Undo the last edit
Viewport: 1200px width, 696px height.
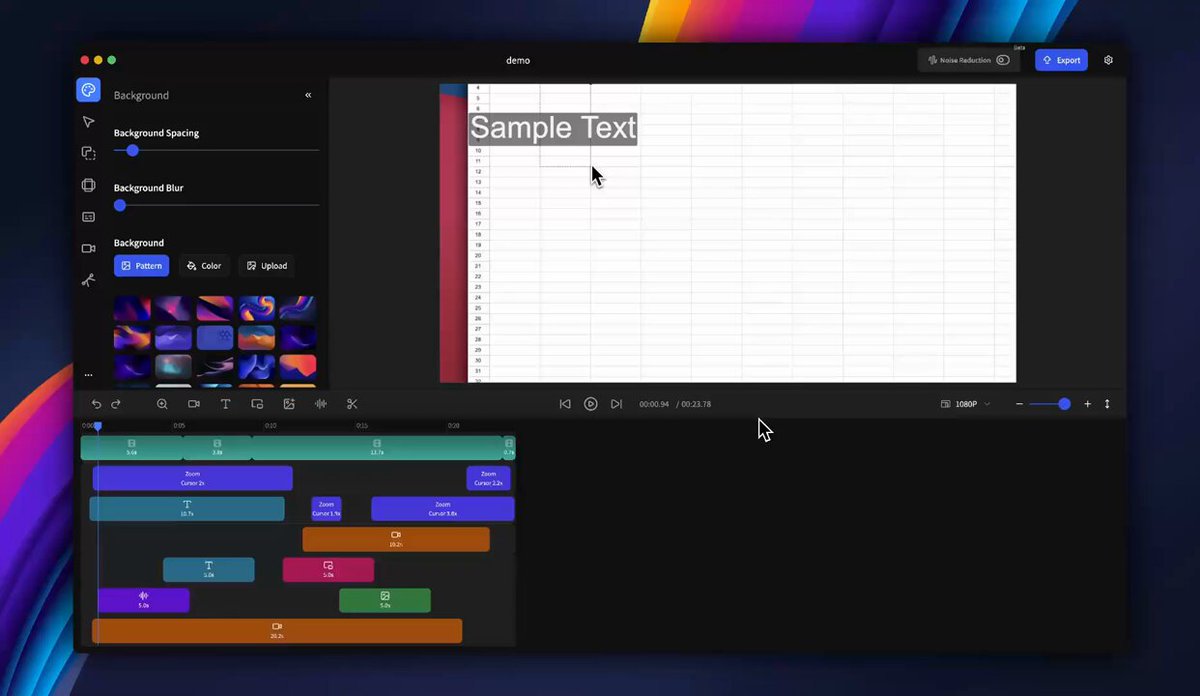point(96,404)
